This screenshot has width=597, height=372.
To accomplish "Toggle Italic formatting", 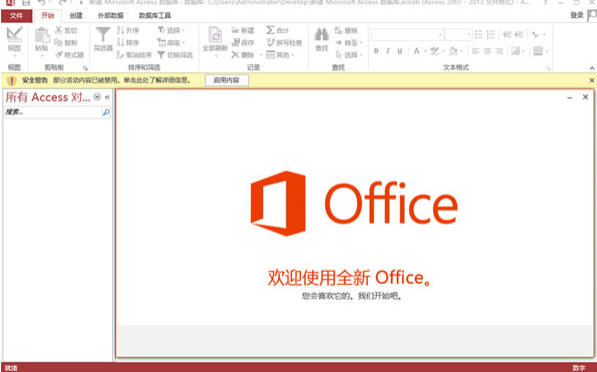I will pyautogui.click(x=388, y=51).
